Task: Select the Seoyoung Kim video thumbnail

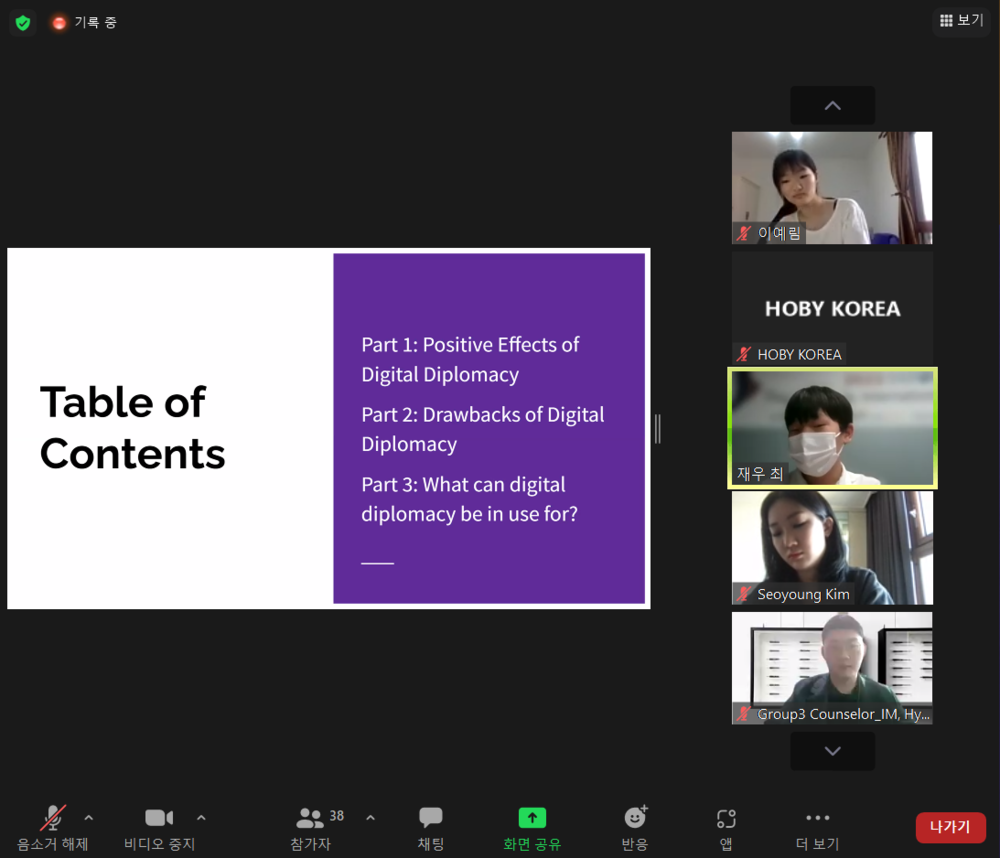Action: point(832,547)
